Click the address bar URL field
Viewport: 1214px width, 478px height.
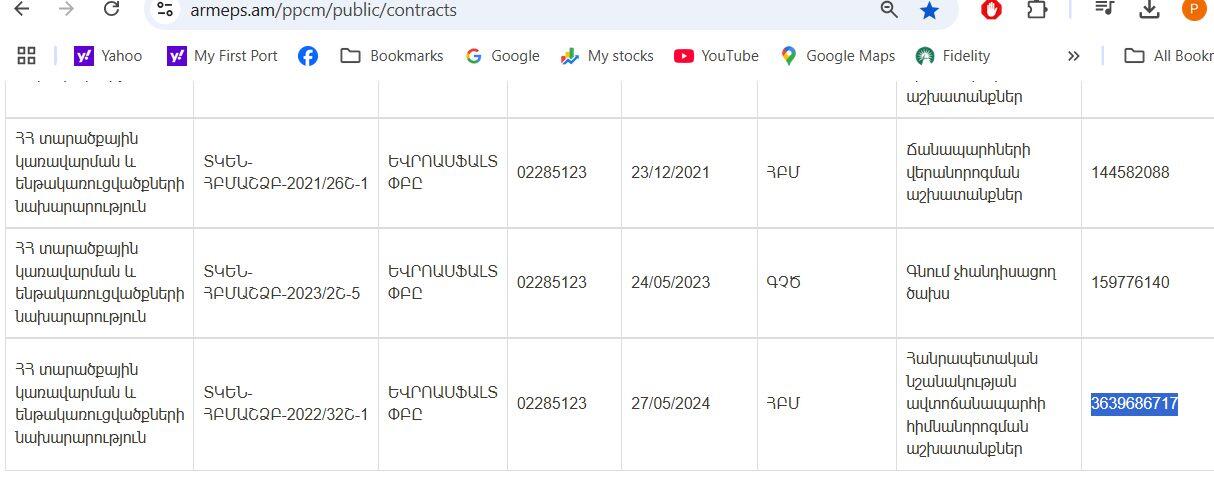click(x=500, y=10)
